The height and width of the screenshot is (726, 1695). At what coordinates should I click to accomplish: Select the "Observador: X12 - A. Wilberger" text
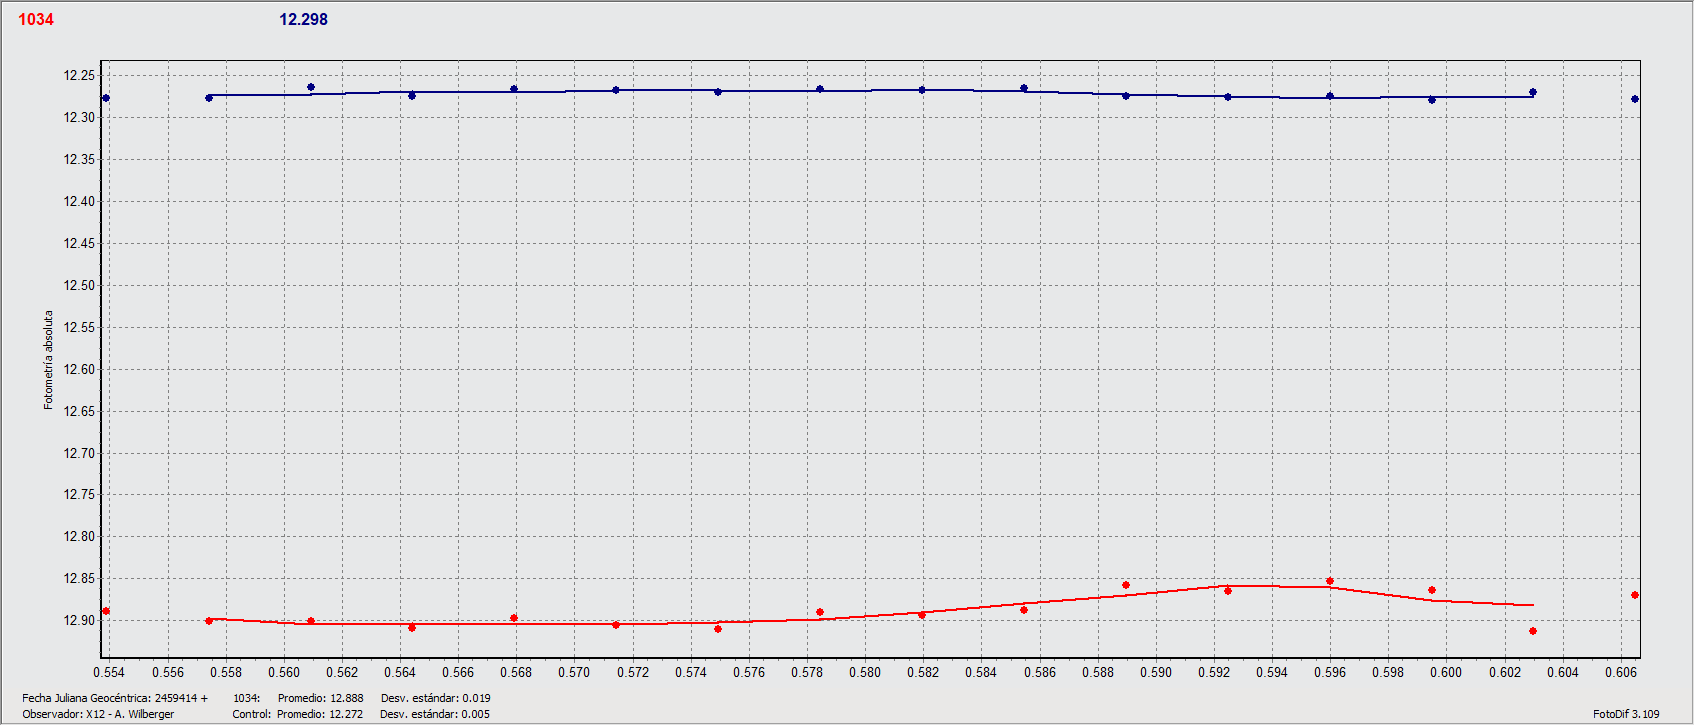(x=98, y=715)
